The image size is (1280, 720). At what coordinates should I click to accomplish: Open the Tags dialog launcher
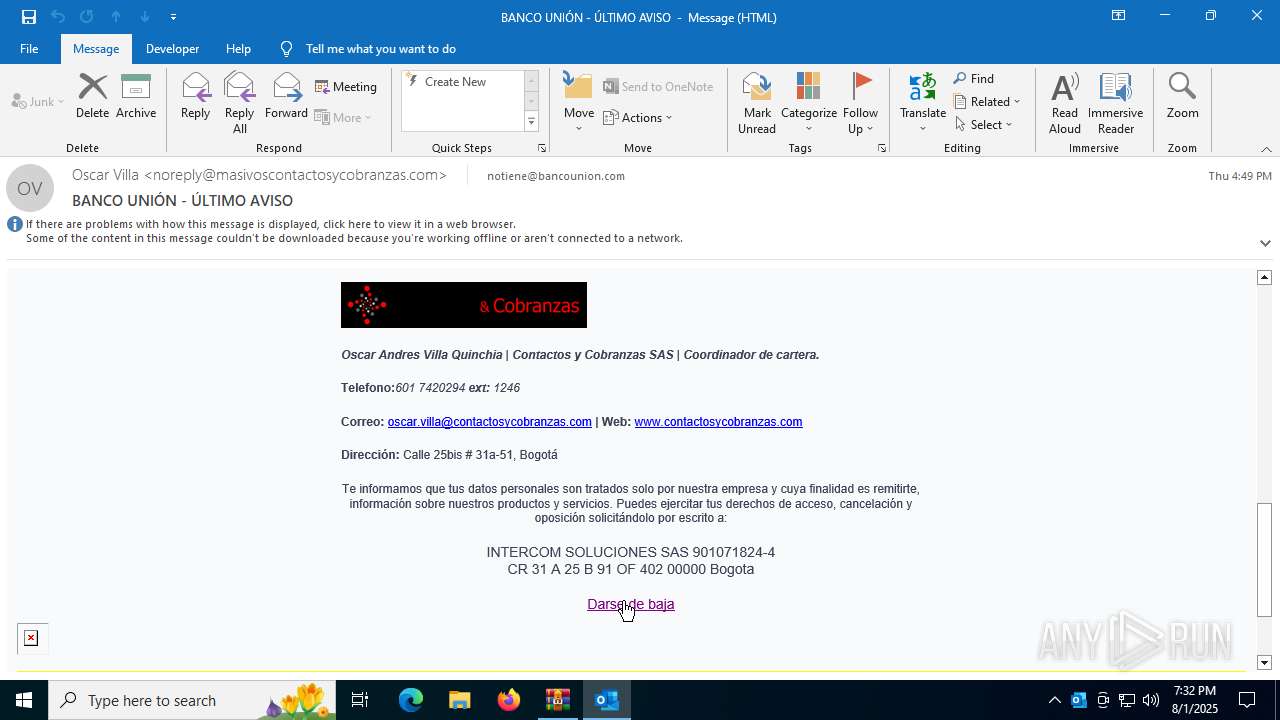(x=882, y=148)
